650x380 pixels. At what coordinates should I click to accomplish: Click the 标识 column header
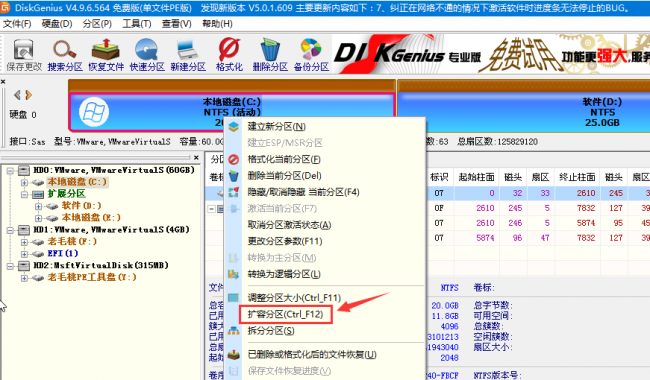click(x=439, y=177)
